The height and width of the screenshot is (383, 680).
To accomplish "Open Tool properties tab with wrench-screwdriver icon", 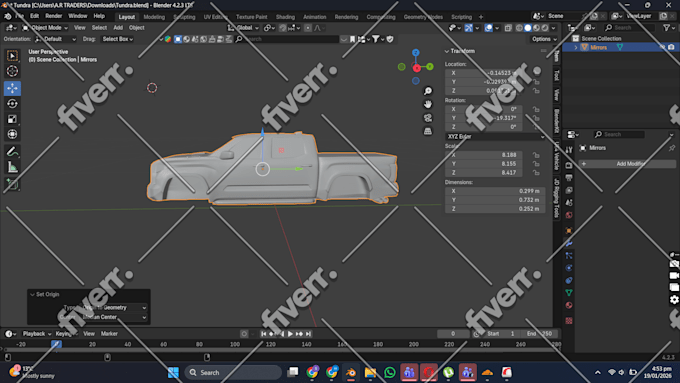I will coord(569,150).
